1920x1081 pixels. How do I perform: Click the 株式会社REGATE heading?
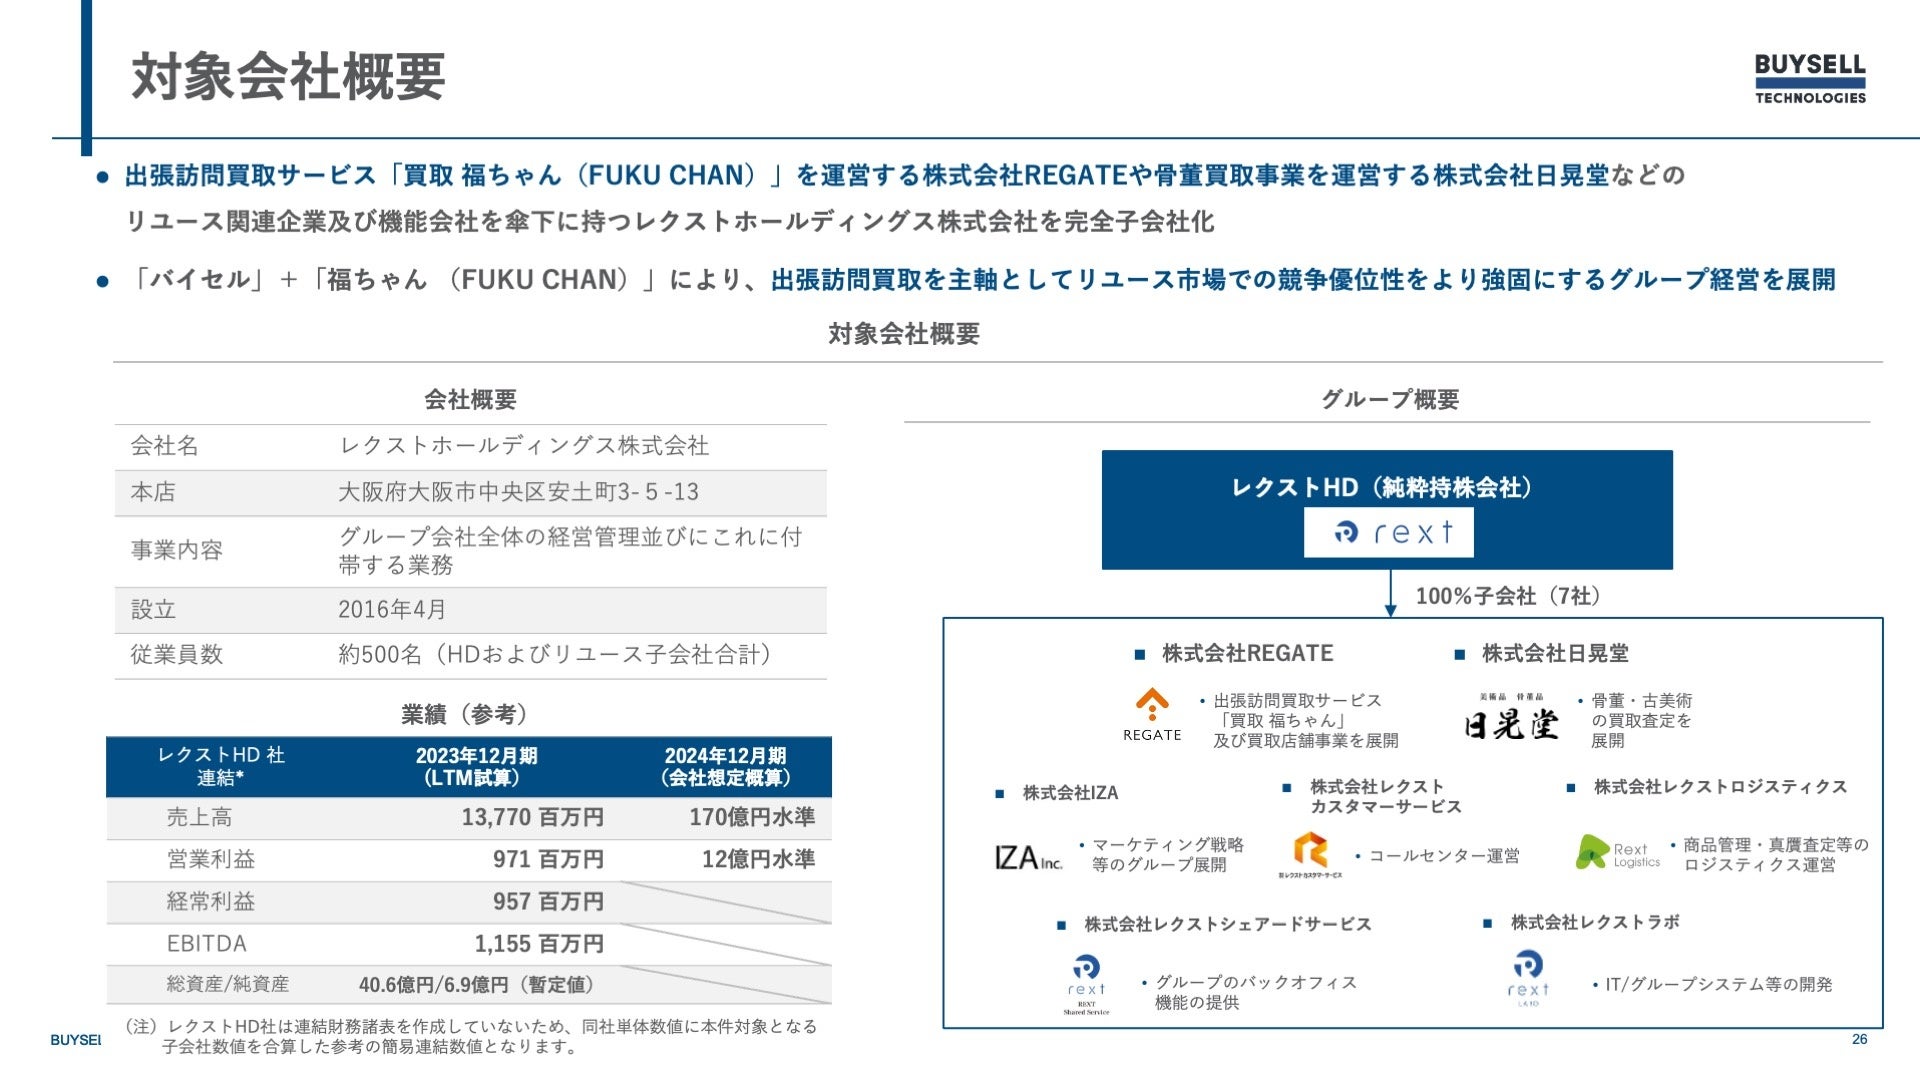[1247, 654]
